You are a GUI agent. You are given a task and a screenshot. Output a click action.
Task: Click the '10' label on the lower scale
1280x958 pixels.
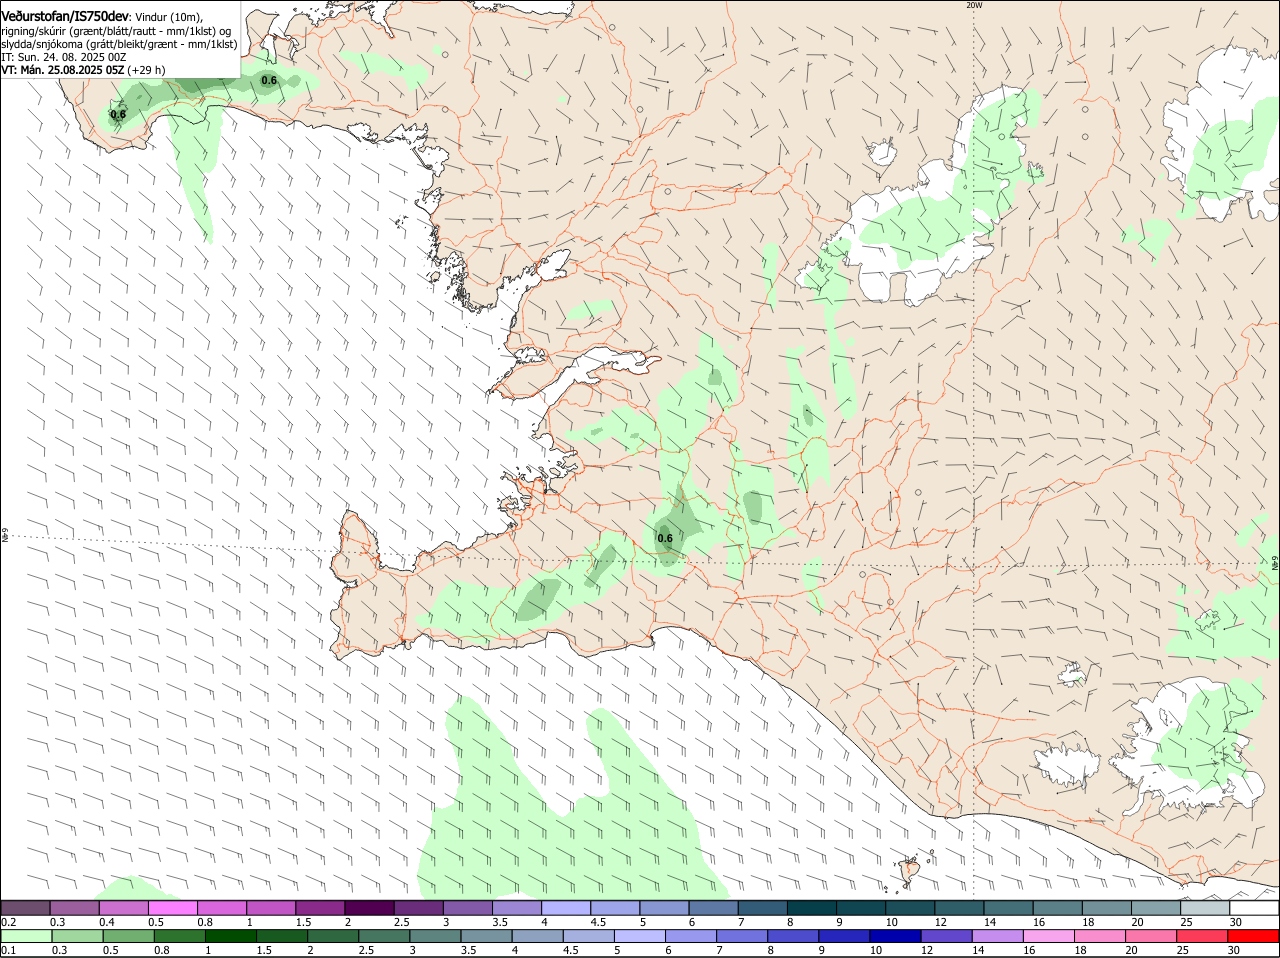pyautogui.click(x=875, y=950)
